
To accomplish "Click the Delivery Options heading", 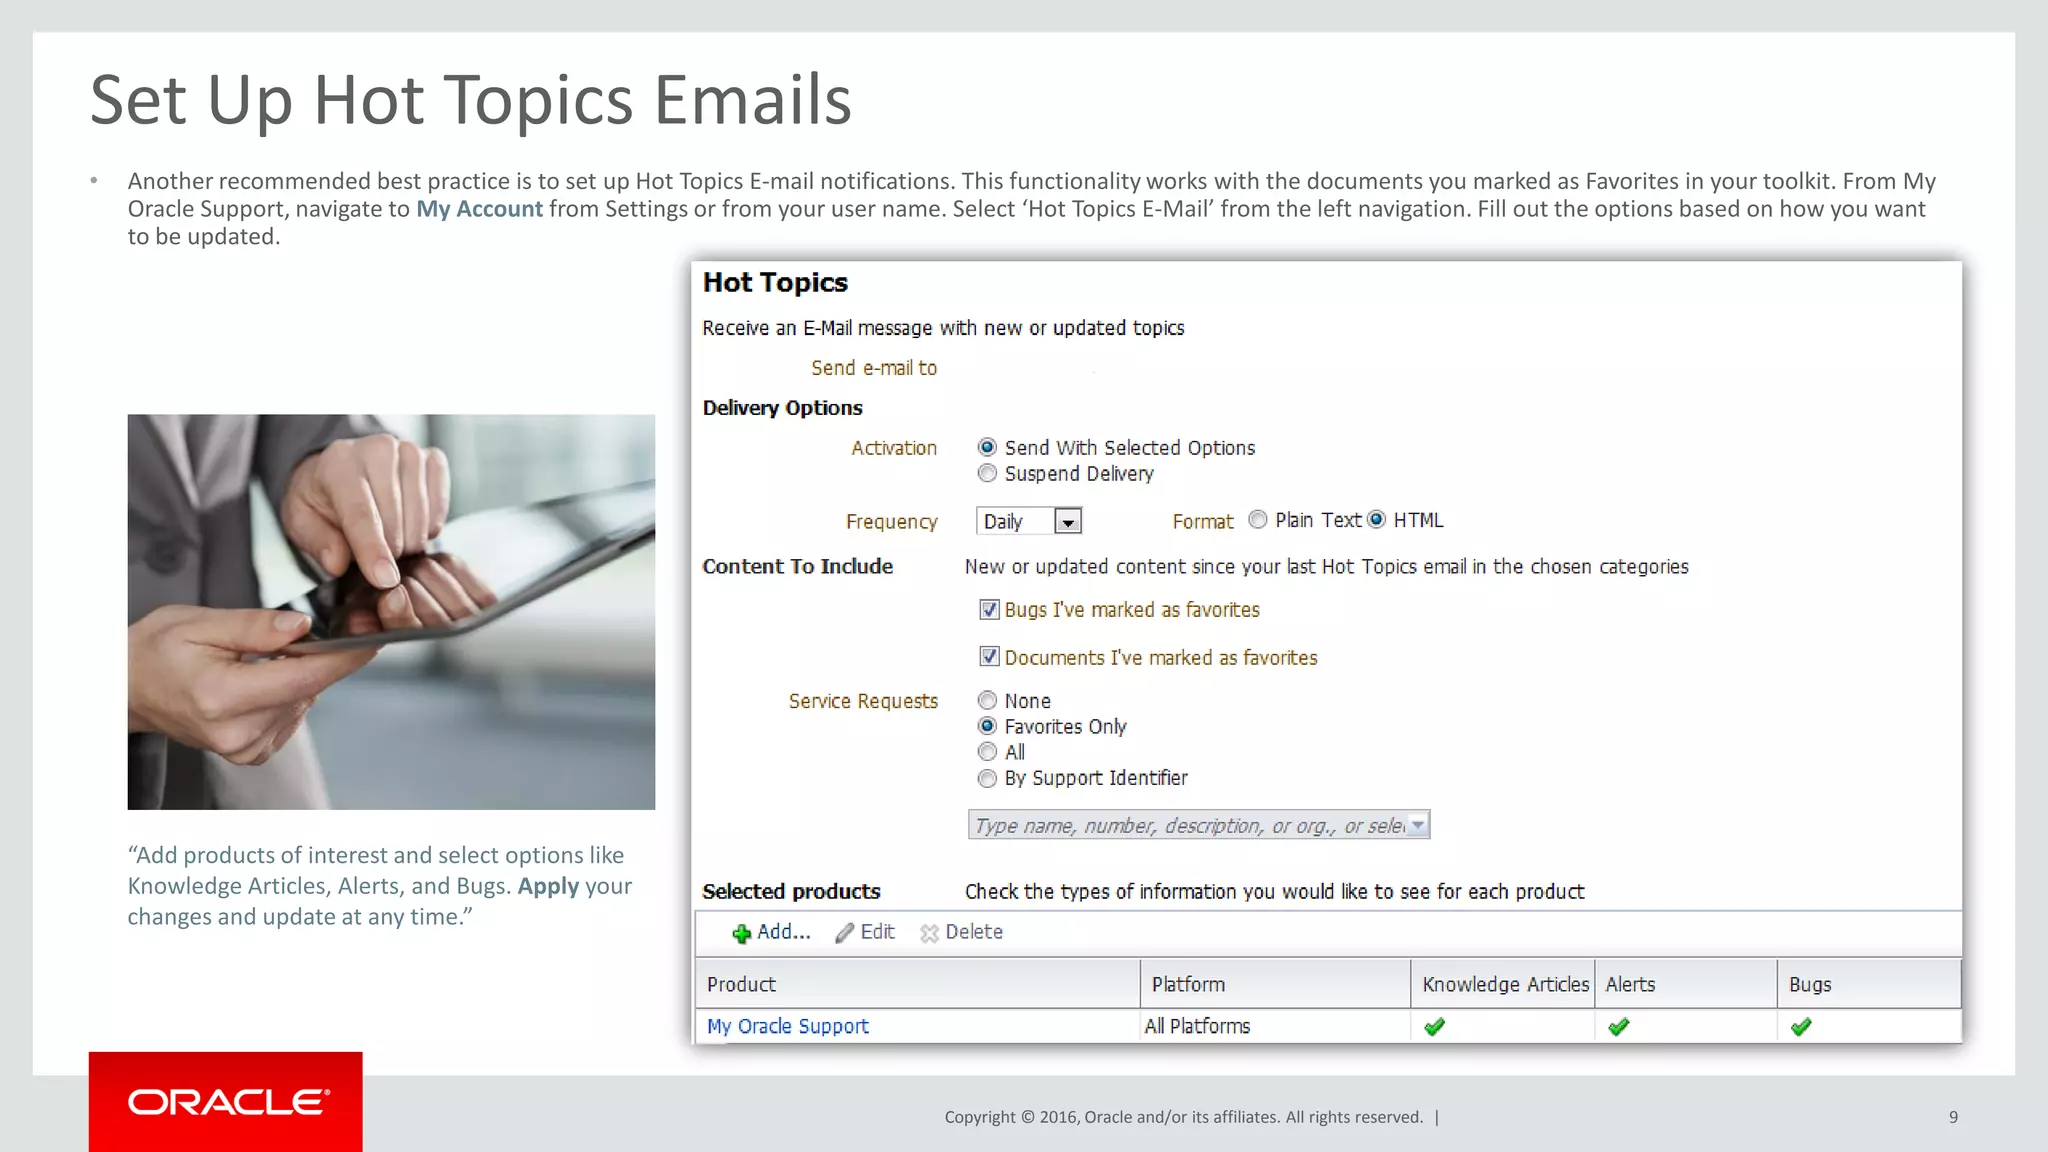I will pyautogui.click(x=782, y=408).
